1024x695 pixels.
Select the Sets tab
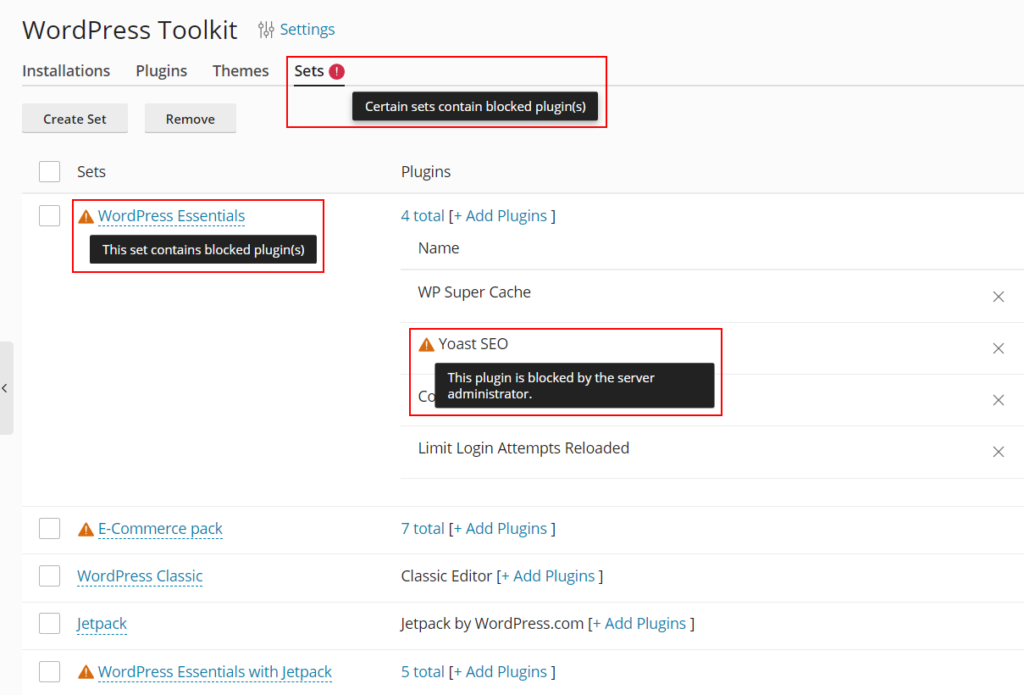309,71
